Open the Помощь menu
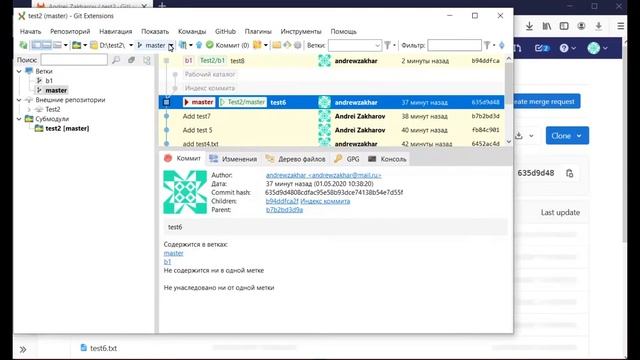Screen dimensions: 640x360 pyautogui.click(x=344, y=31)
